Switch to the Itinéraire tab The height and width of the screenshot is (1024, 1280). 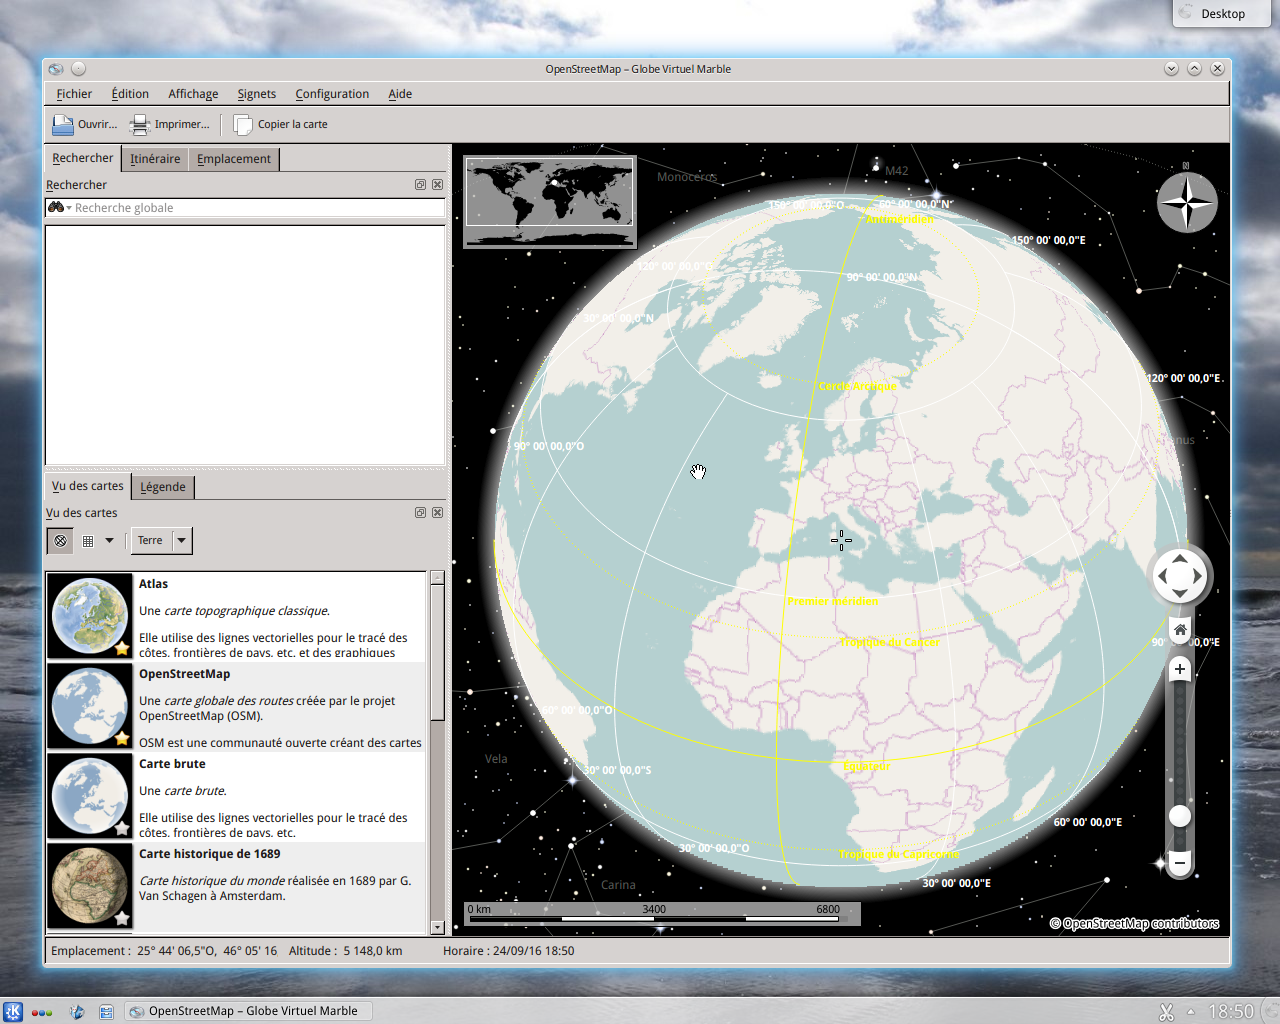click(155, 159)
